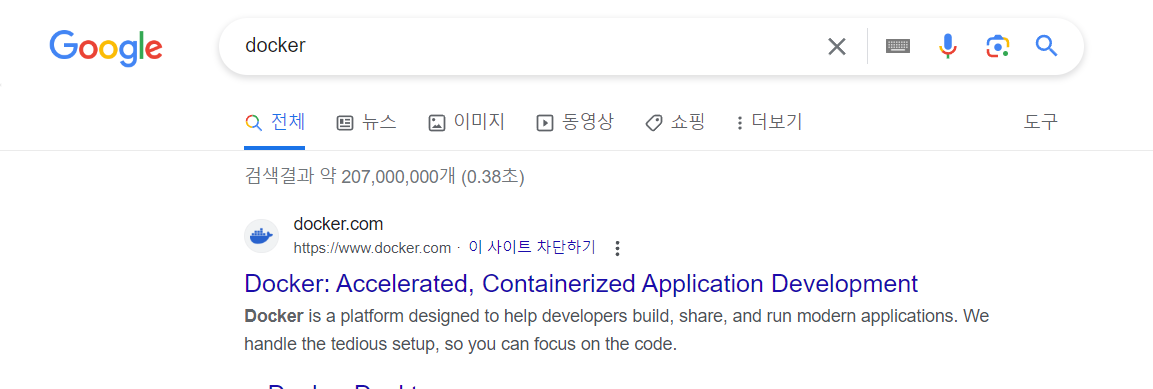Open the Docker: Accelerated, Containerized Application Development result
1153x389 pixels.
coord(581,283)
